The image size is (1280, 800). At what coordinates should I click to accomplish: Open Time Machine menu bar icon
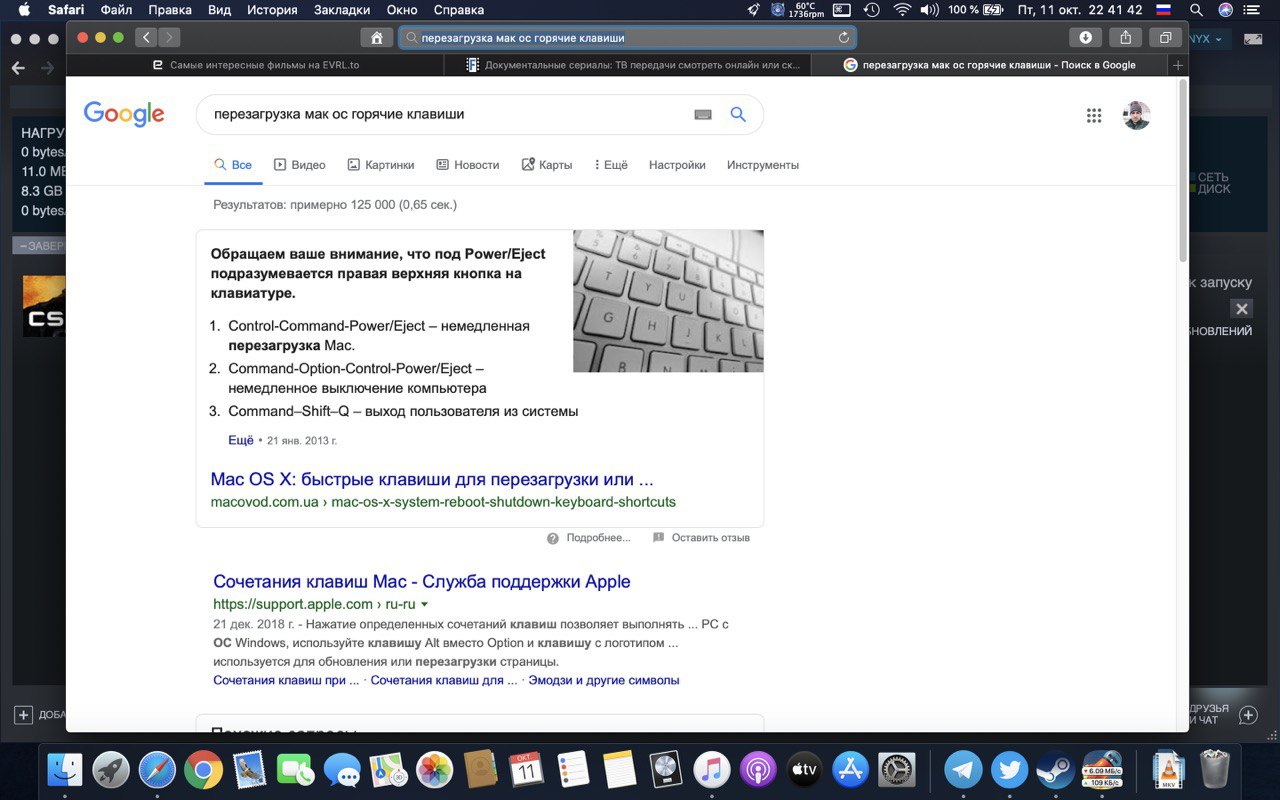(x=871, y=10)
